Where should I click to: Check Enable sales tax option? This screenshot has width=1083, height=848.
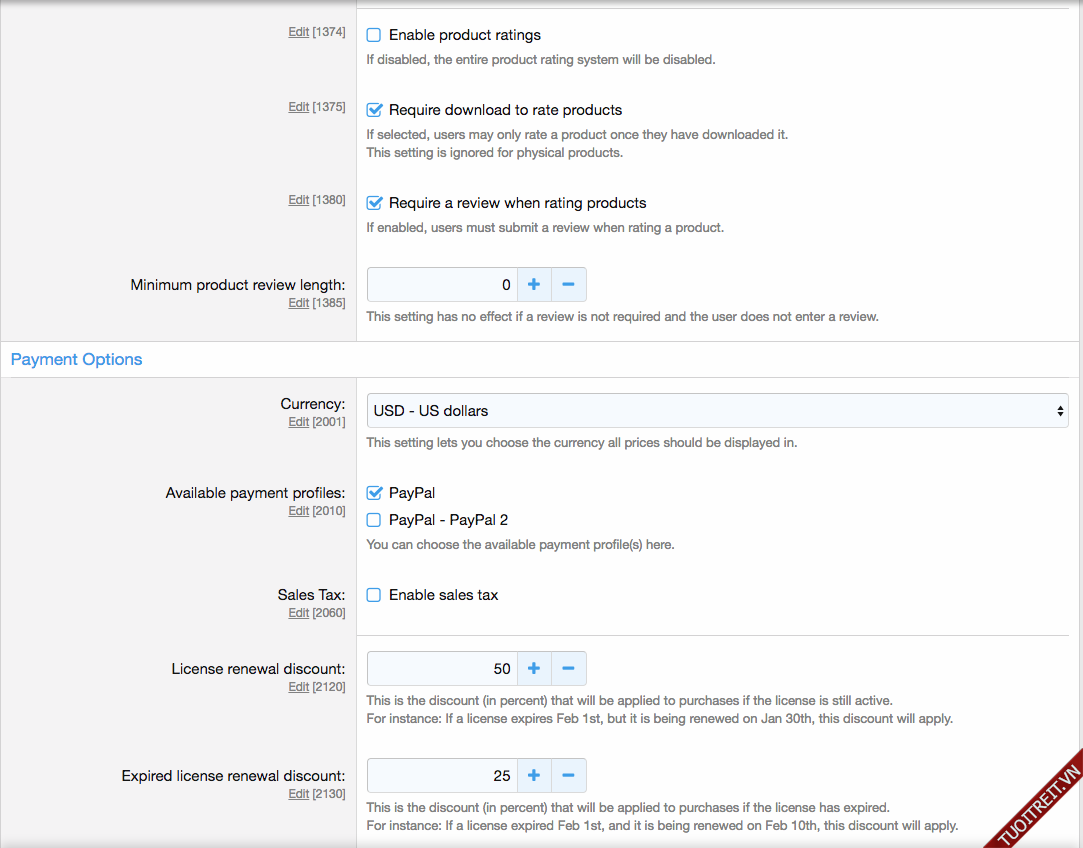click(x=374, y=595)
